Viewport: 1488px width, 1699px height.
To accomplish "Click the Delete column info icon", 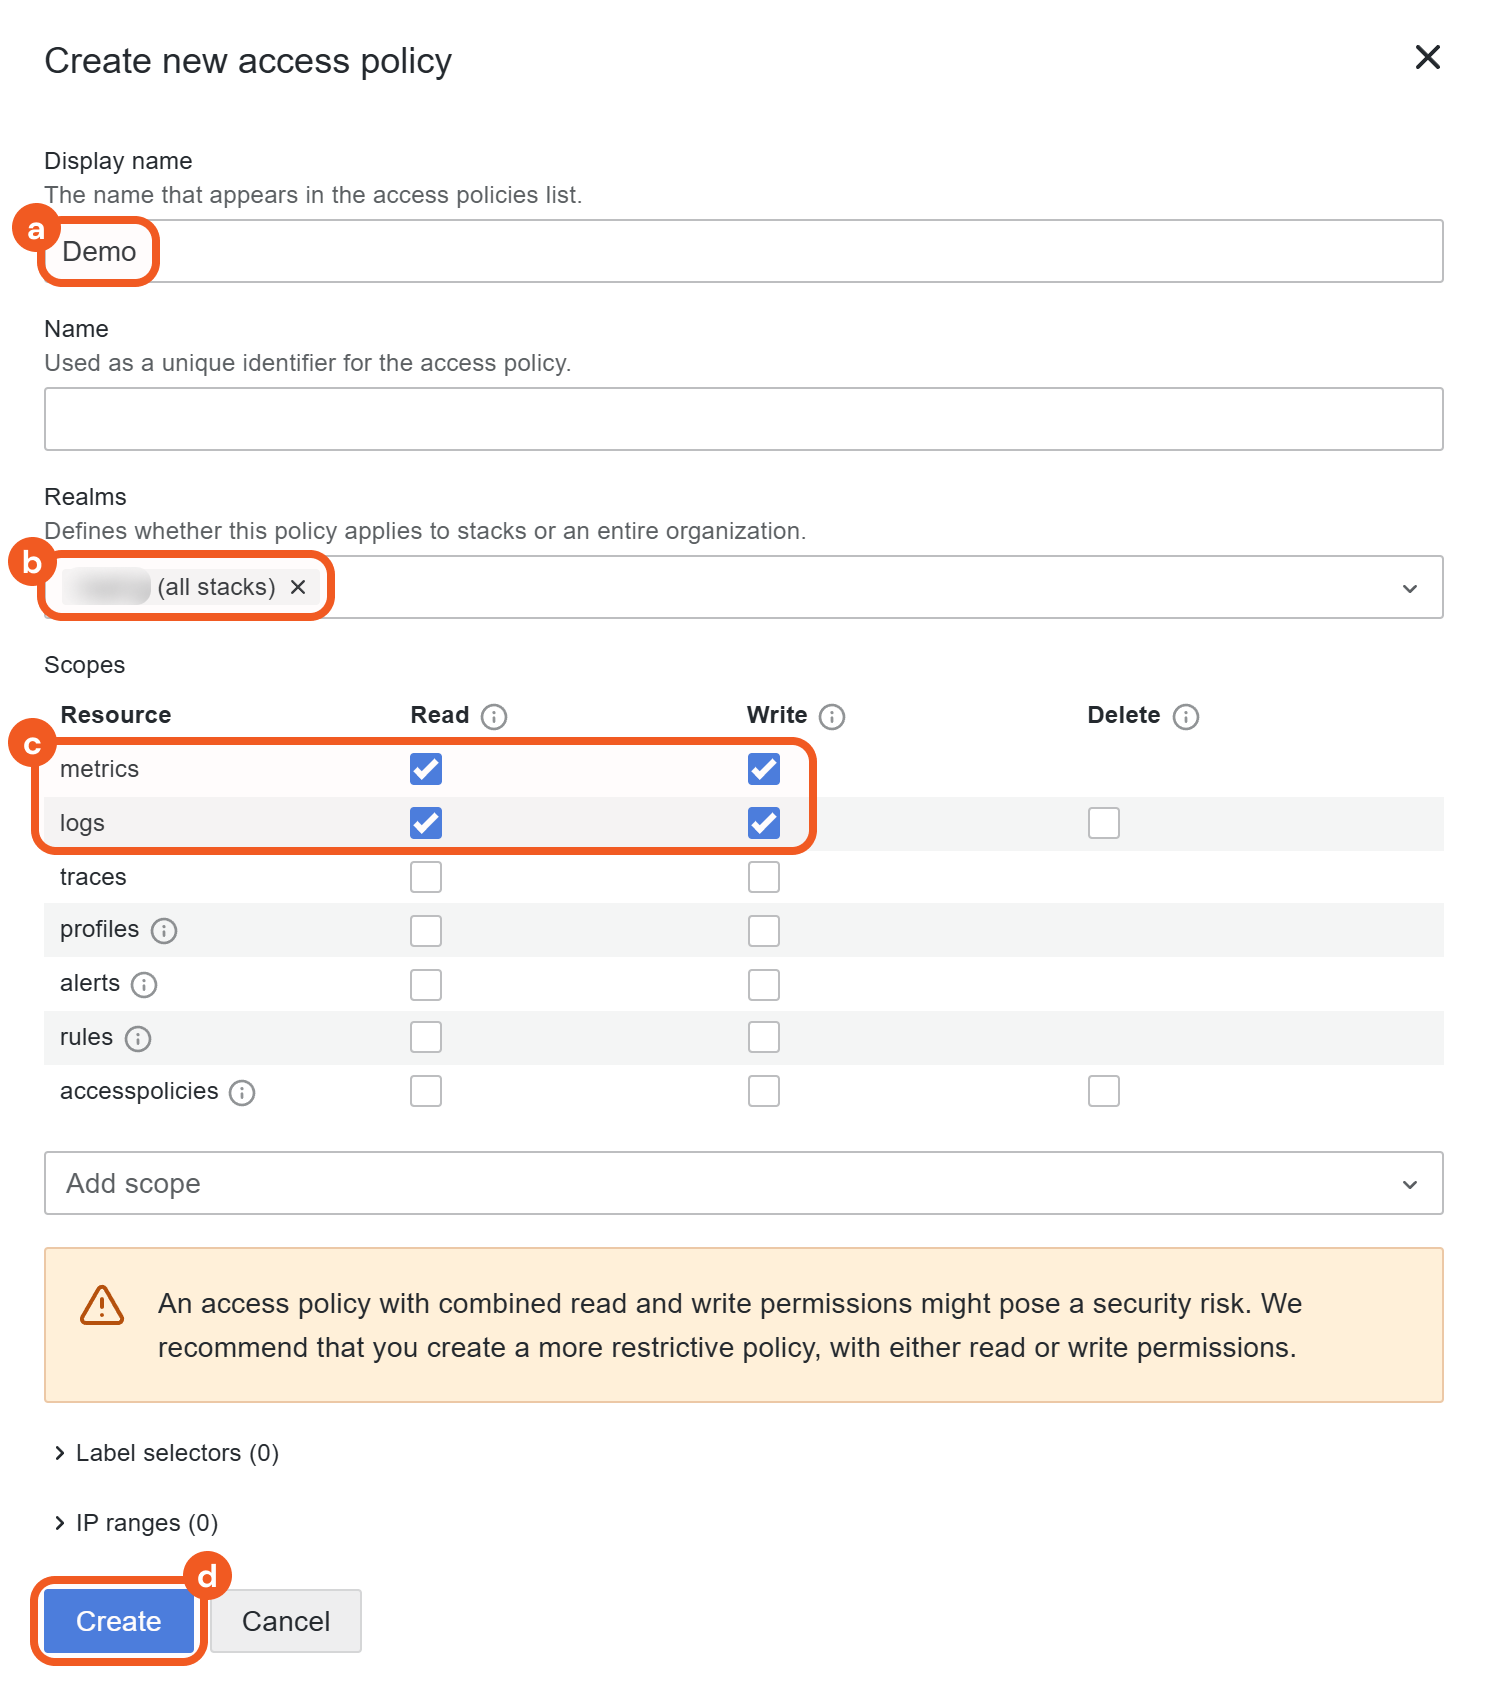I will point(1186,717).
